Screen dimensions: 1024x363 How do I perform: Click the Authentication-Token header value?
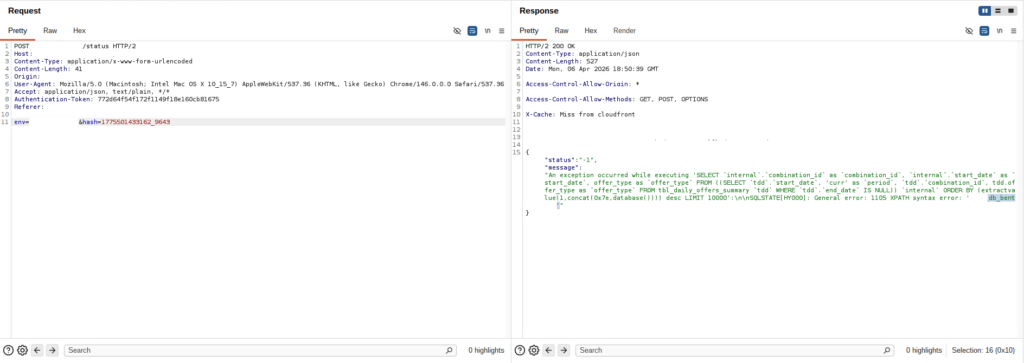click(158, 99)
